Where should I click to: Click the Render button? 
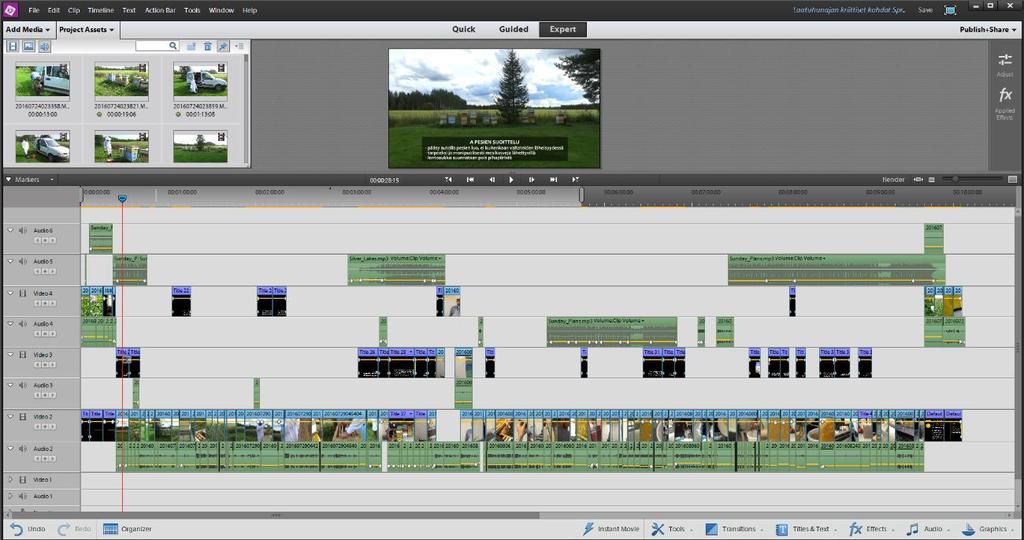click(893, 180)
